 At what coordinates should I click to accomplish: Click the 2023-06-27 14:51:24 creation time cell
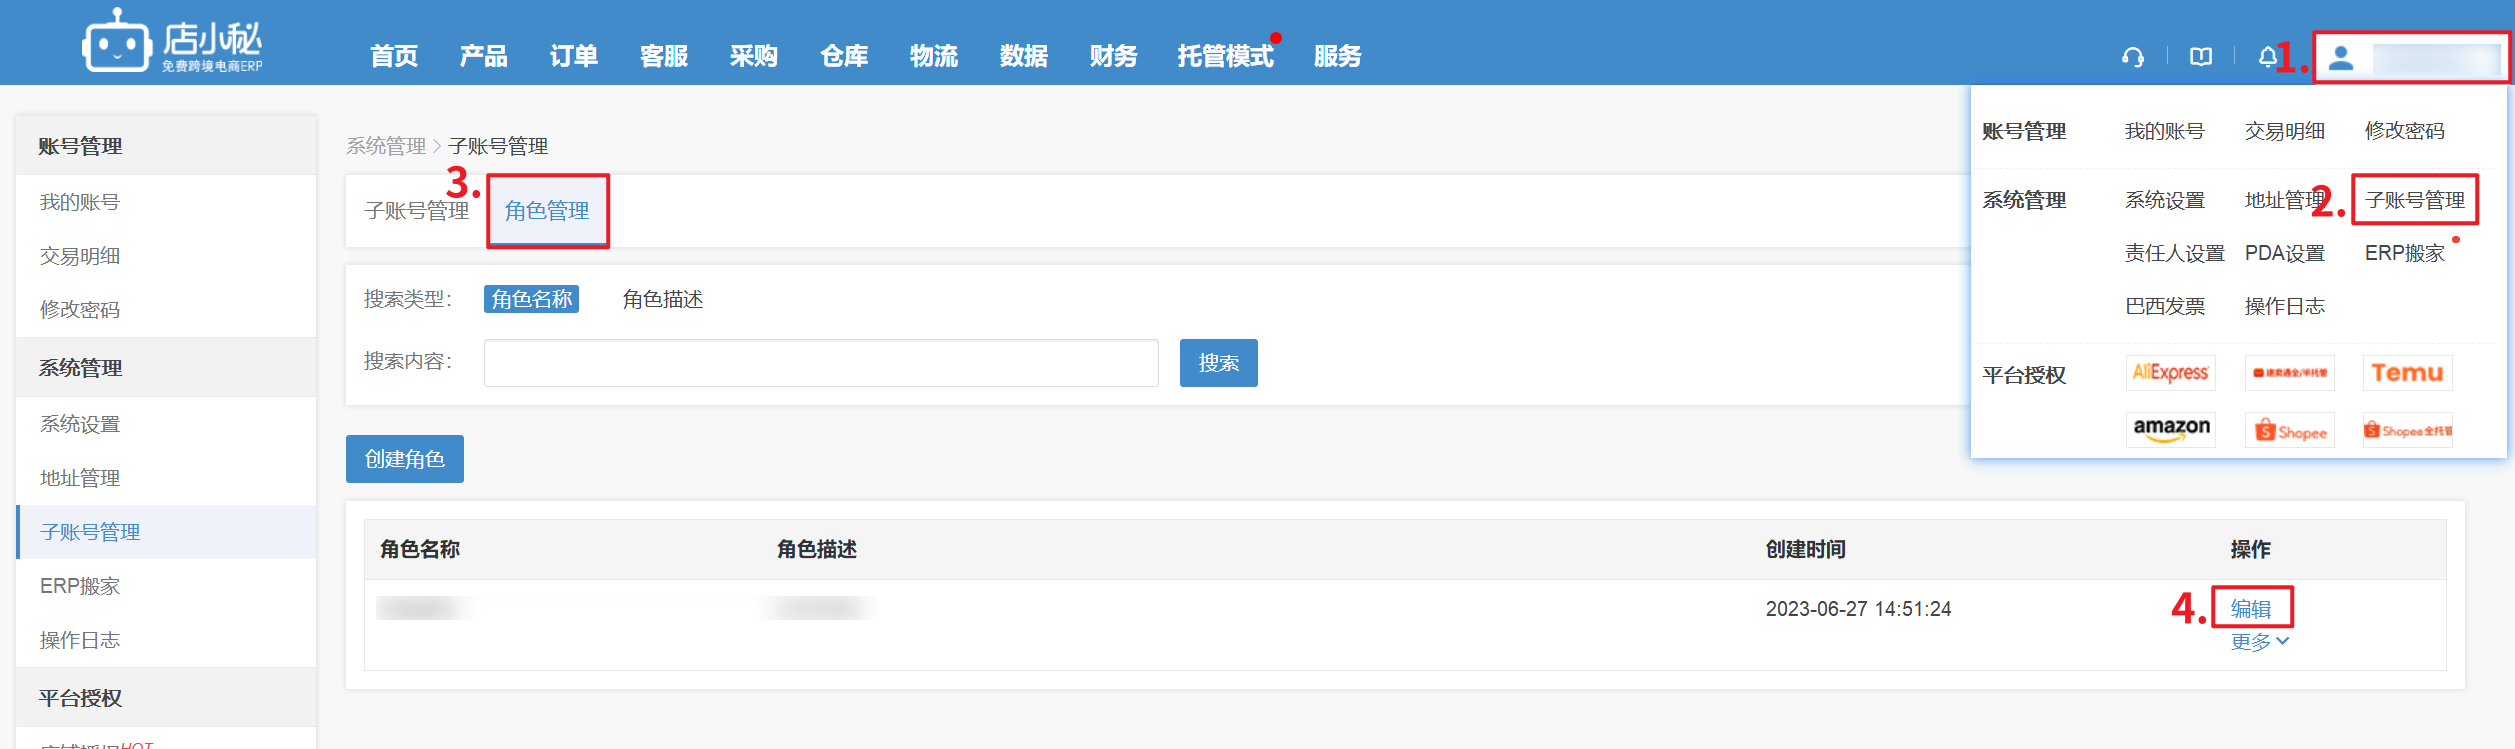click(x=1859, y=609)
